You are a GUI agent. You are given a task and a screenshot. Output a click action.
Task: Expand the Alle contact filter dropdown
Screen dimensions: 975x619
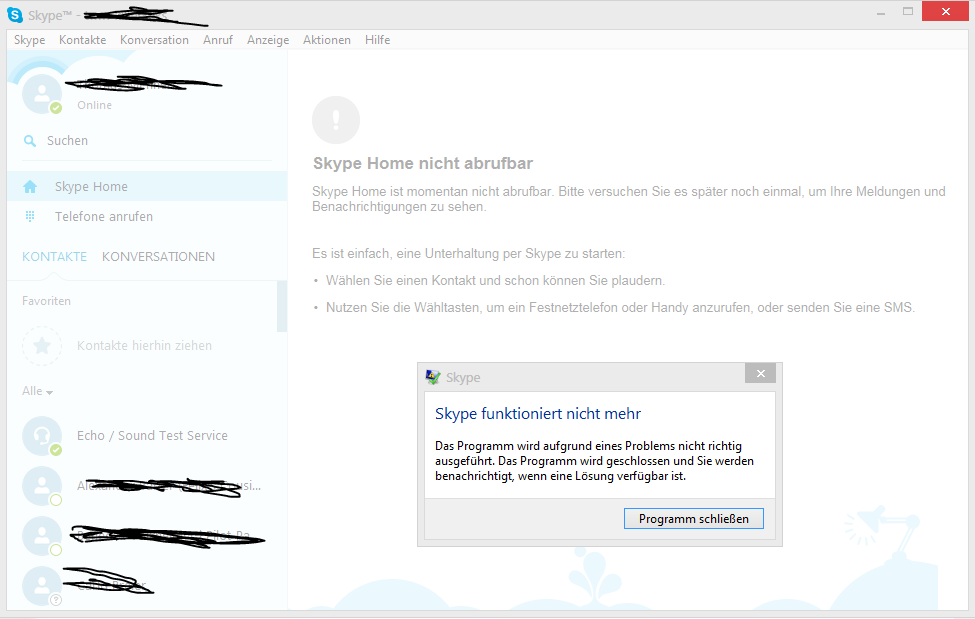click(37, 391)
